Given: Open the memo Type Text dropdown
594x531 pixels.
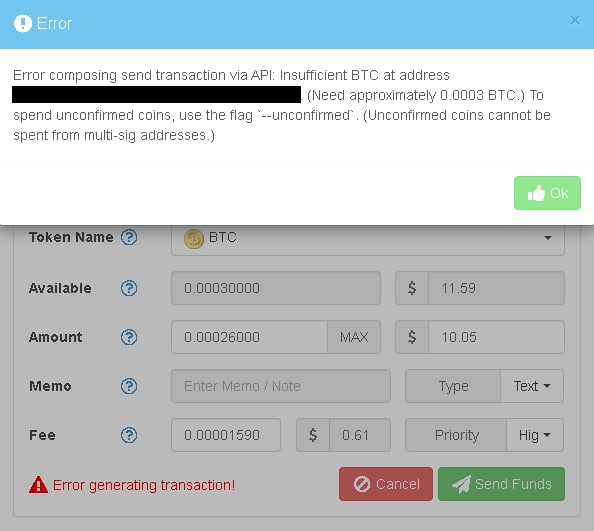Looking at the screenshot, I should coord(532,386).
